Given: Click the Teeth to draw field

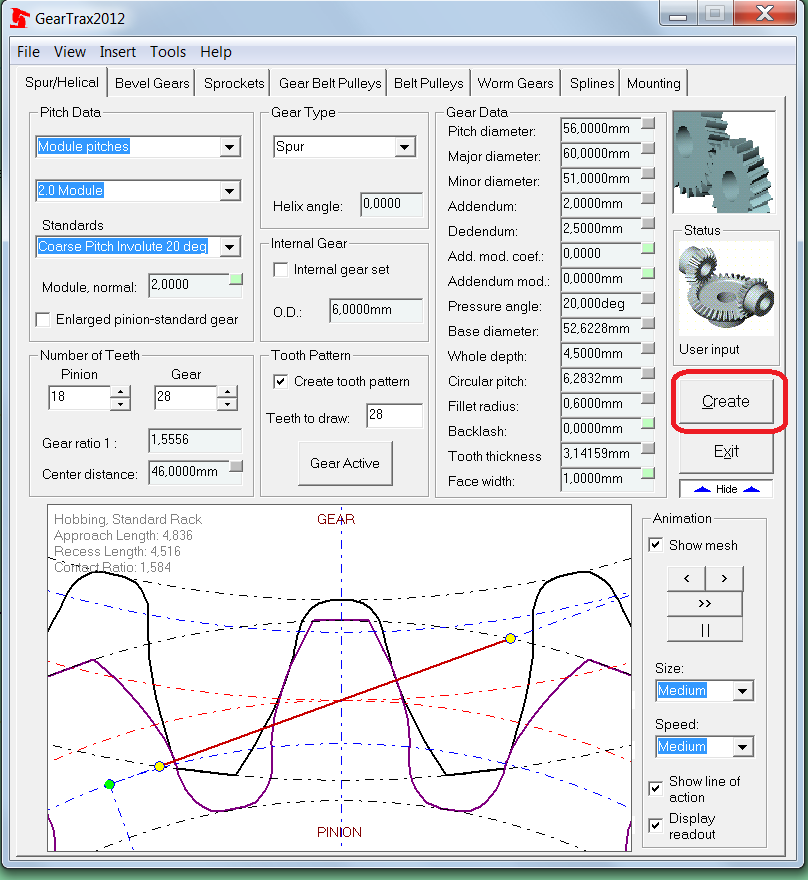Looking at the screenshot, I should [394, 415].
